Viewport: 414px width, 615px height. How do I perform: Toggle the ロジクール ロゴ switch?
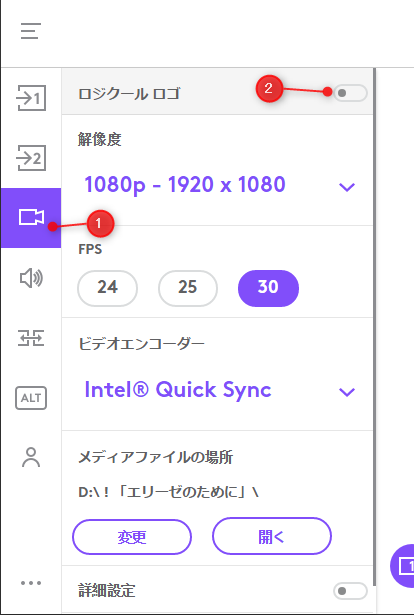[x=350, y=93]
